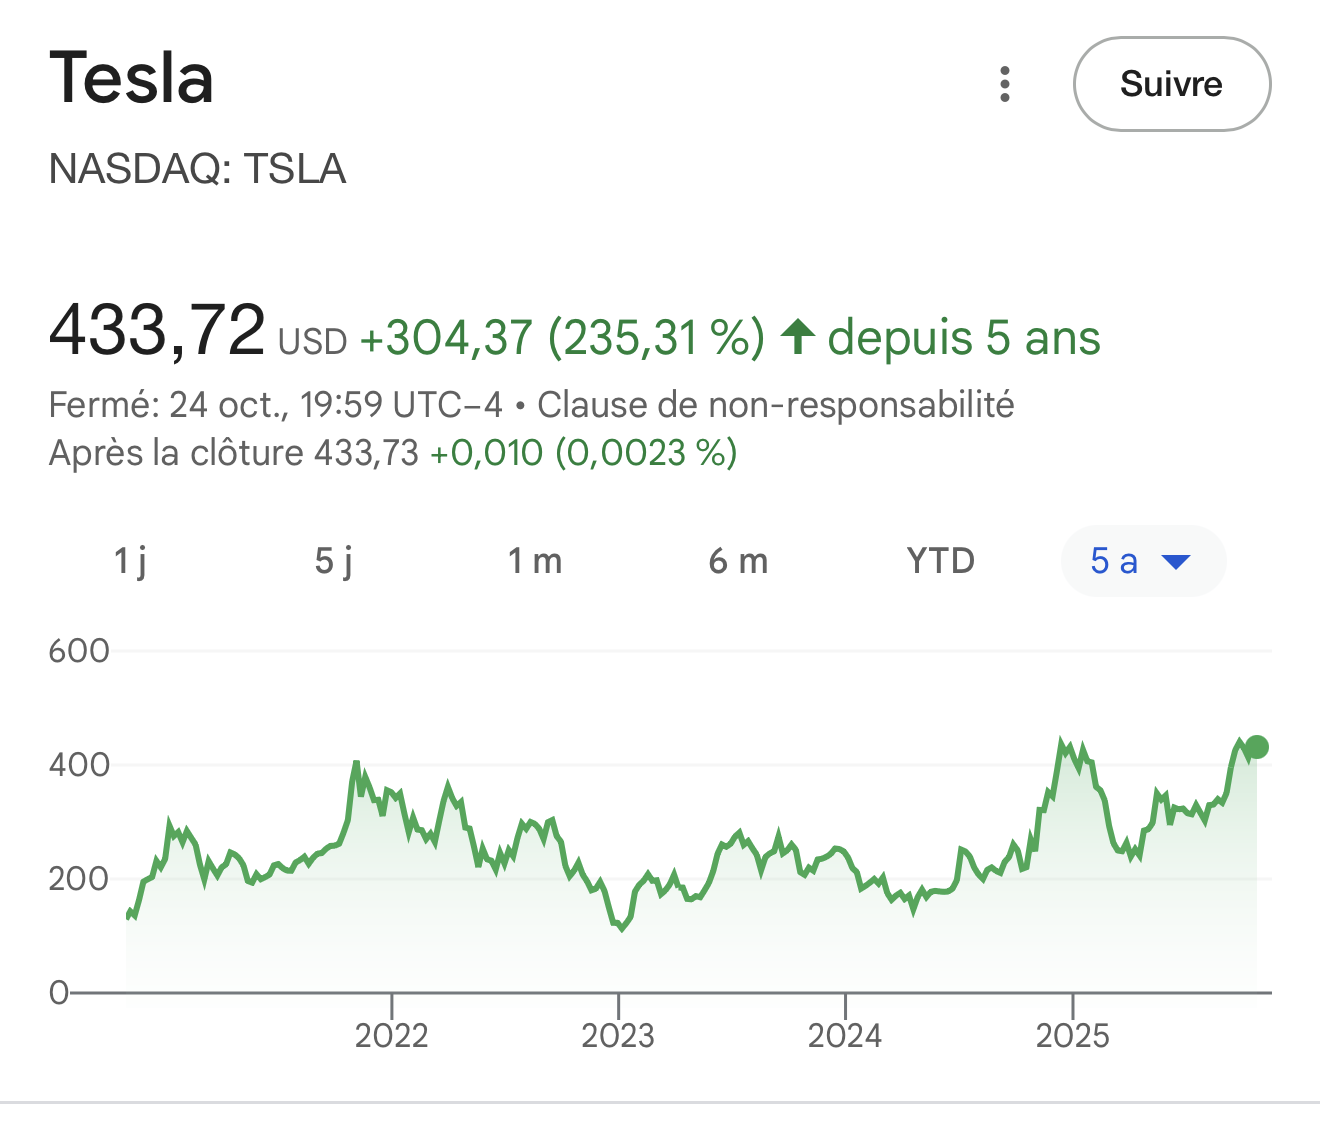The width and height of the screenshot is (1320, 1130).
Task: Select the 2023 x-axis year marker
Action: pyautogui.click(x=618, y=1035)
